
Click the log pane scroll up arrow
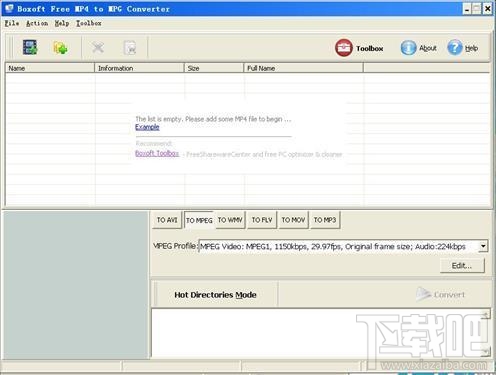(486, 314)
